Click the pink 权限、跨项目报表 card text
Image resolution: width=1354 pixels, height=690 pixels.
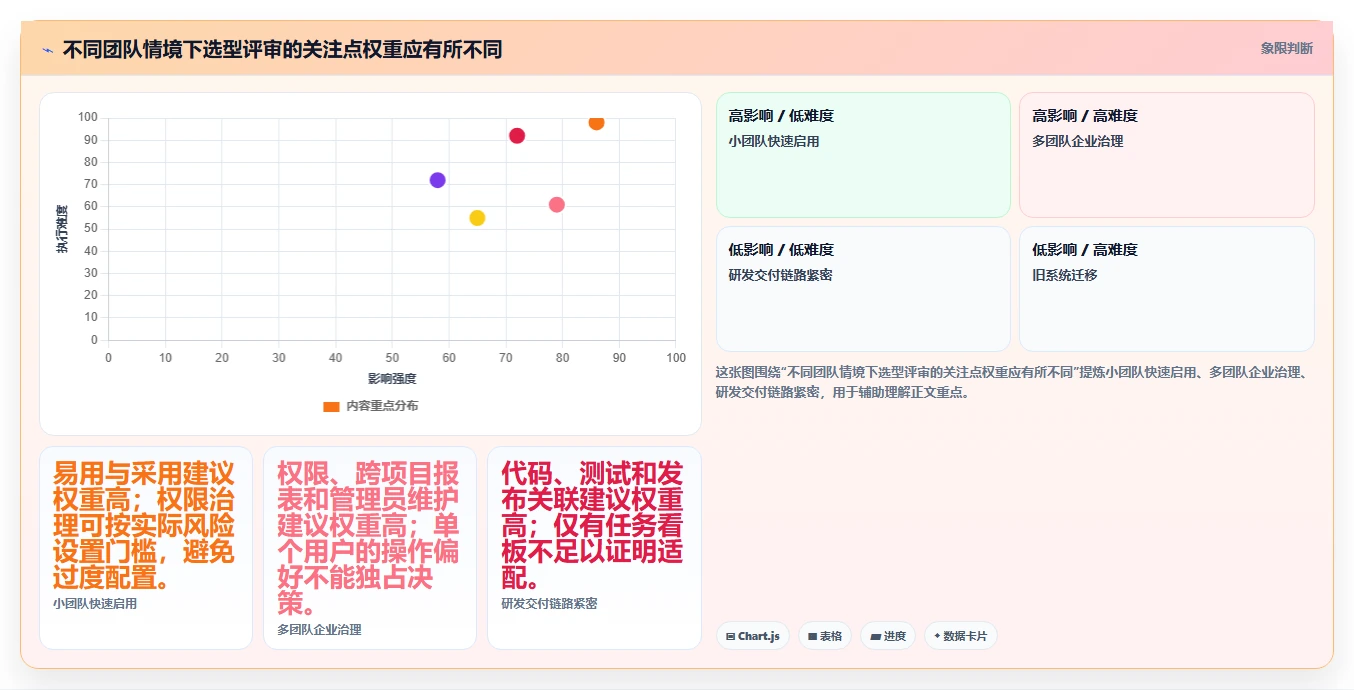369,539
